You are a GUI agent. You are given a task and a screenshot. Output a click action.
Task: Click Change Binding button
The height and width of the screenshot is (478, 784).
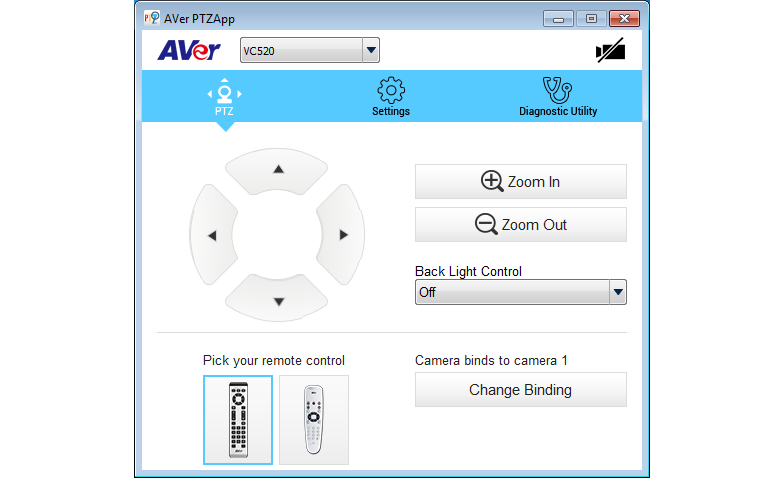pos(520,390)
